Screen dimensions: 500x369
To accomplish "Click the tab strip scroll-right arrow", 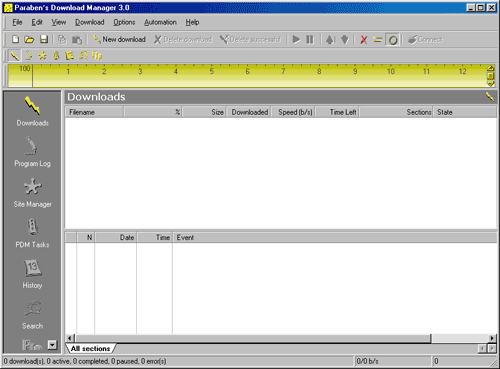I will [x=492, y=349].
